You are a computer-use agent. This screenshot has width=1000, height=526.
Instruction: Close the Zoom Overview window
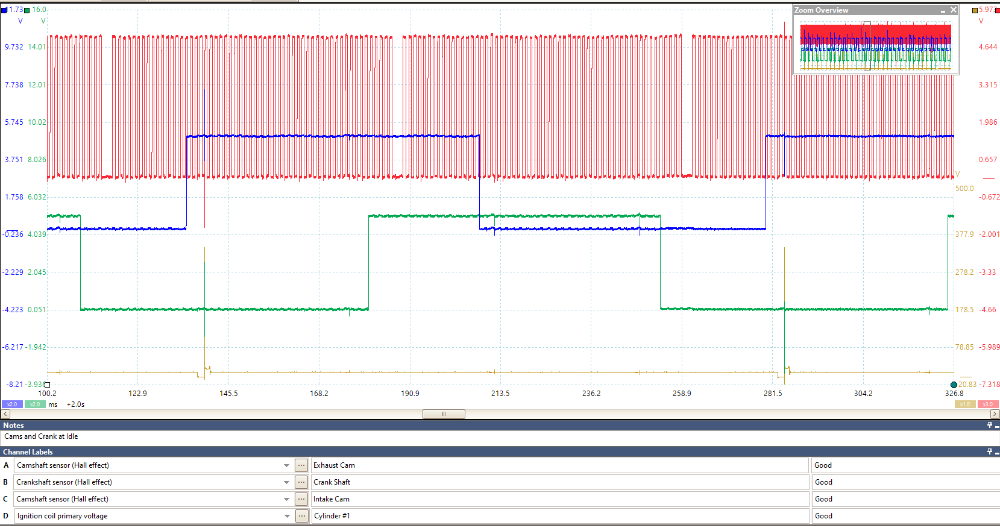tap(951, 10)
